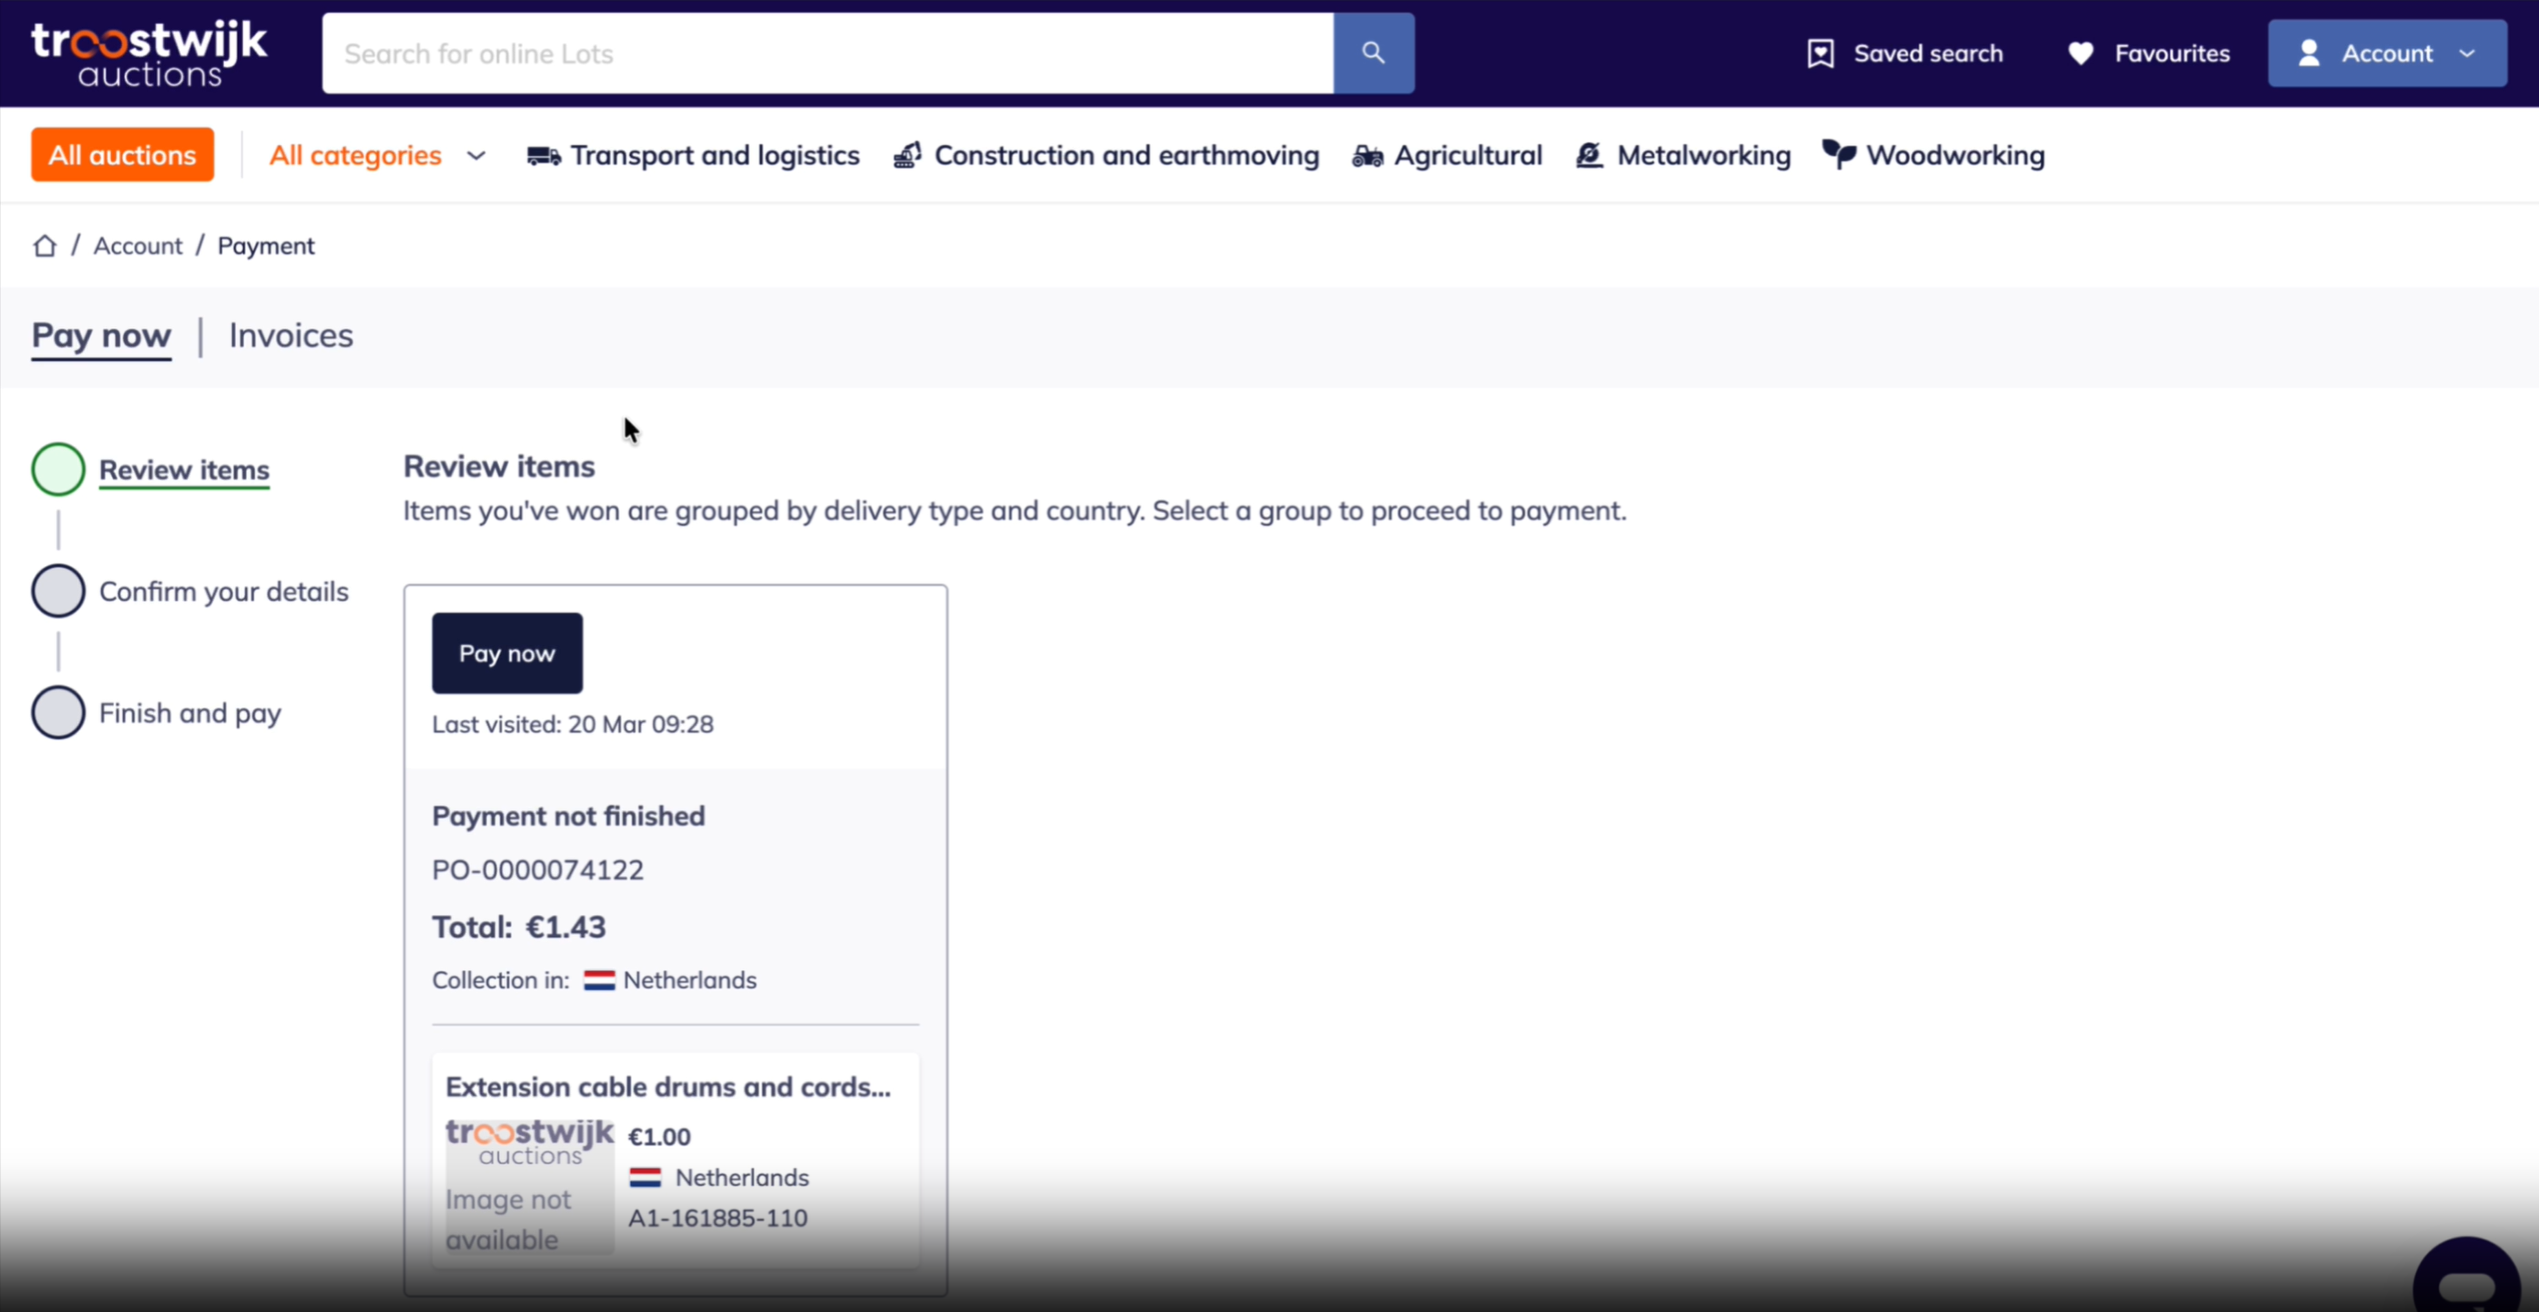This screenshot has width=2539, height=1312.
Task: Select the Confirm your details step circle
Action: [x=58, y=590]
